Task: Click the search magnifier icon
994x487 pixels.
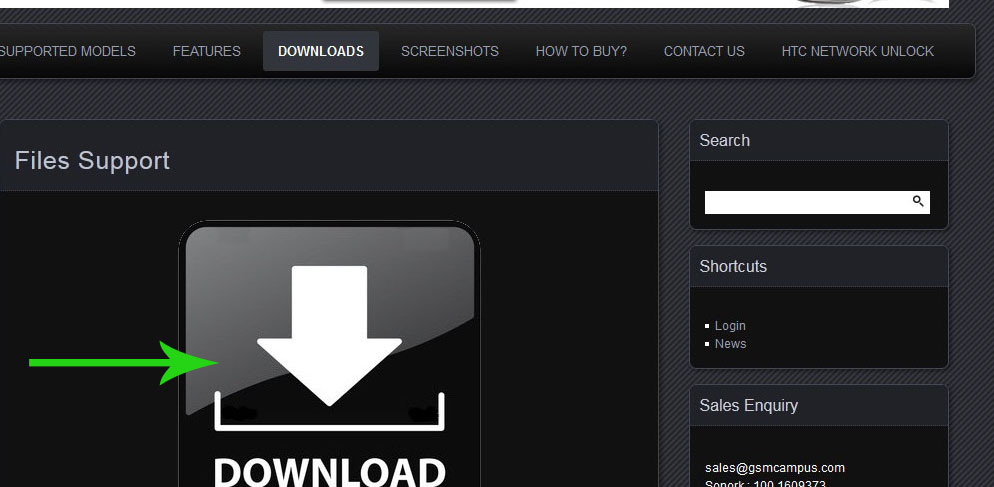Action: coord(918,202)
